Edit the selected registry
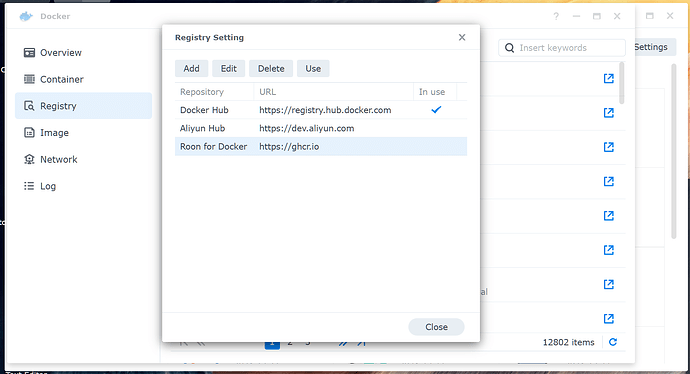The height and width of the screenshot is (374, 690). [229, 69]
